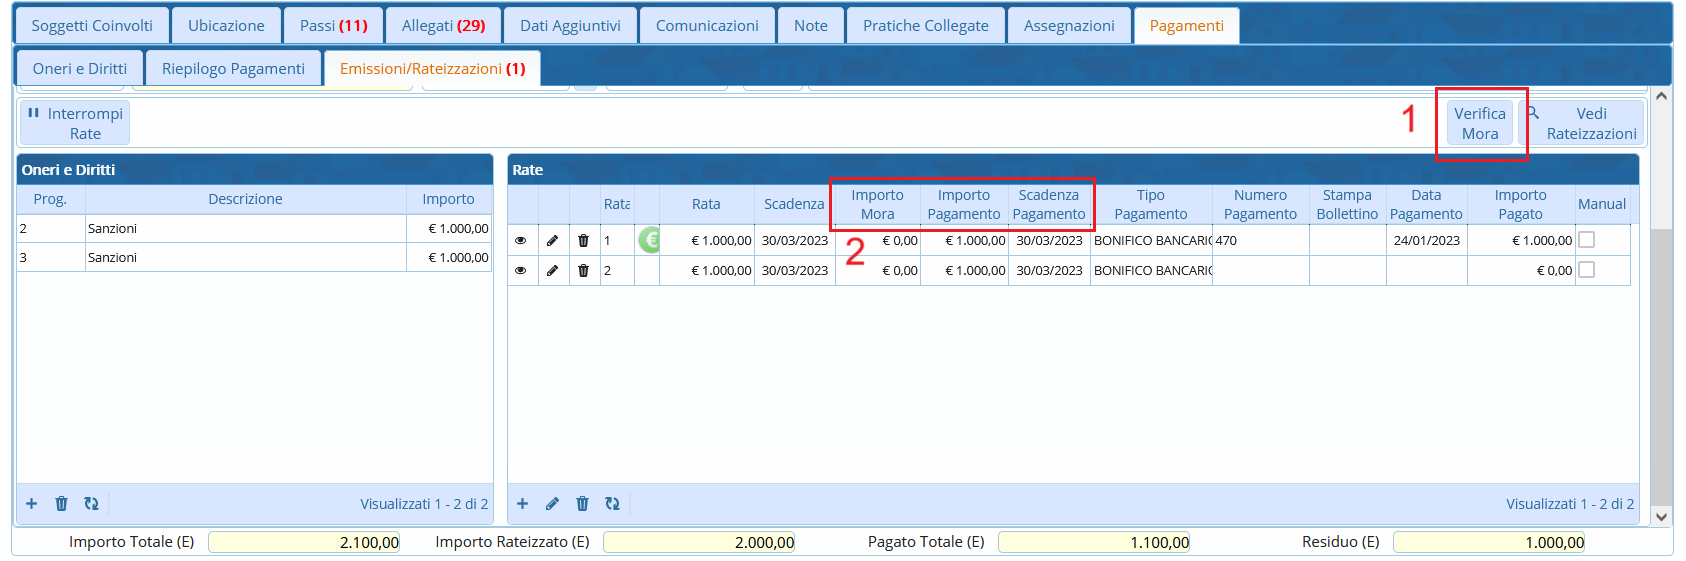Enable Manual checkbox for rate 1
Viewport: 1686px width, 561px height.
click(x=1586, y=240)
